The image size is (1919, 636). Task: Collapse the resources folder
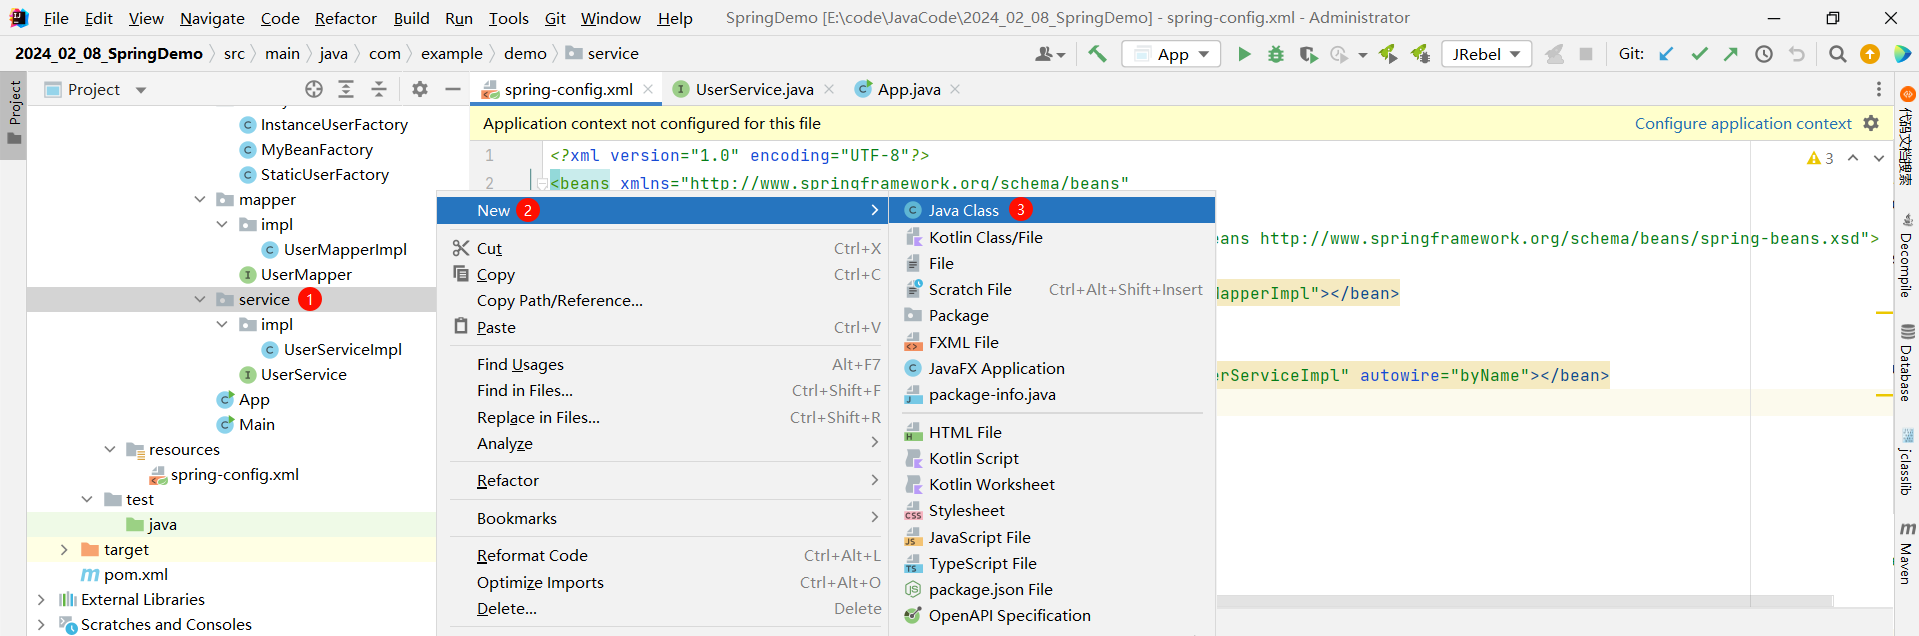point(110,449)
